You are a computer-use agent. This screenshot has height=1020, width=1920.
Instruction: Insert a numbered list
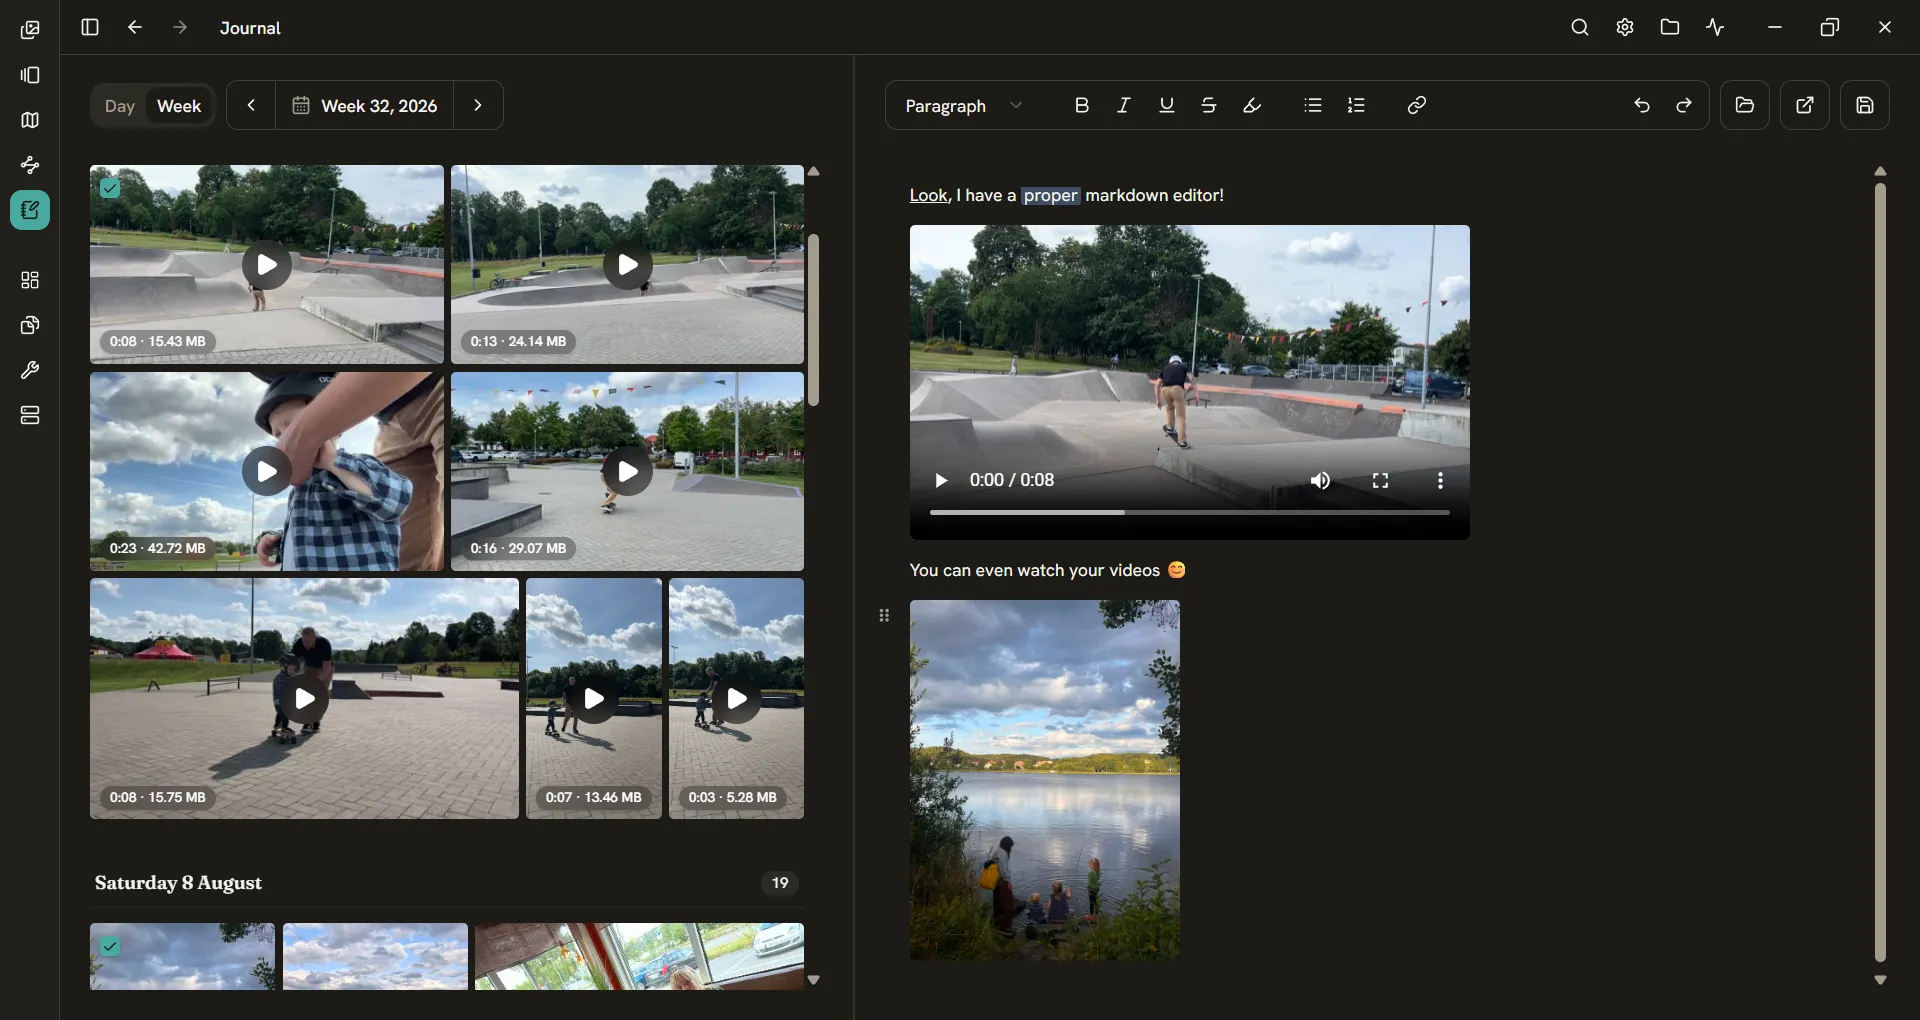pyautogui.click(x=1356, y=105)
